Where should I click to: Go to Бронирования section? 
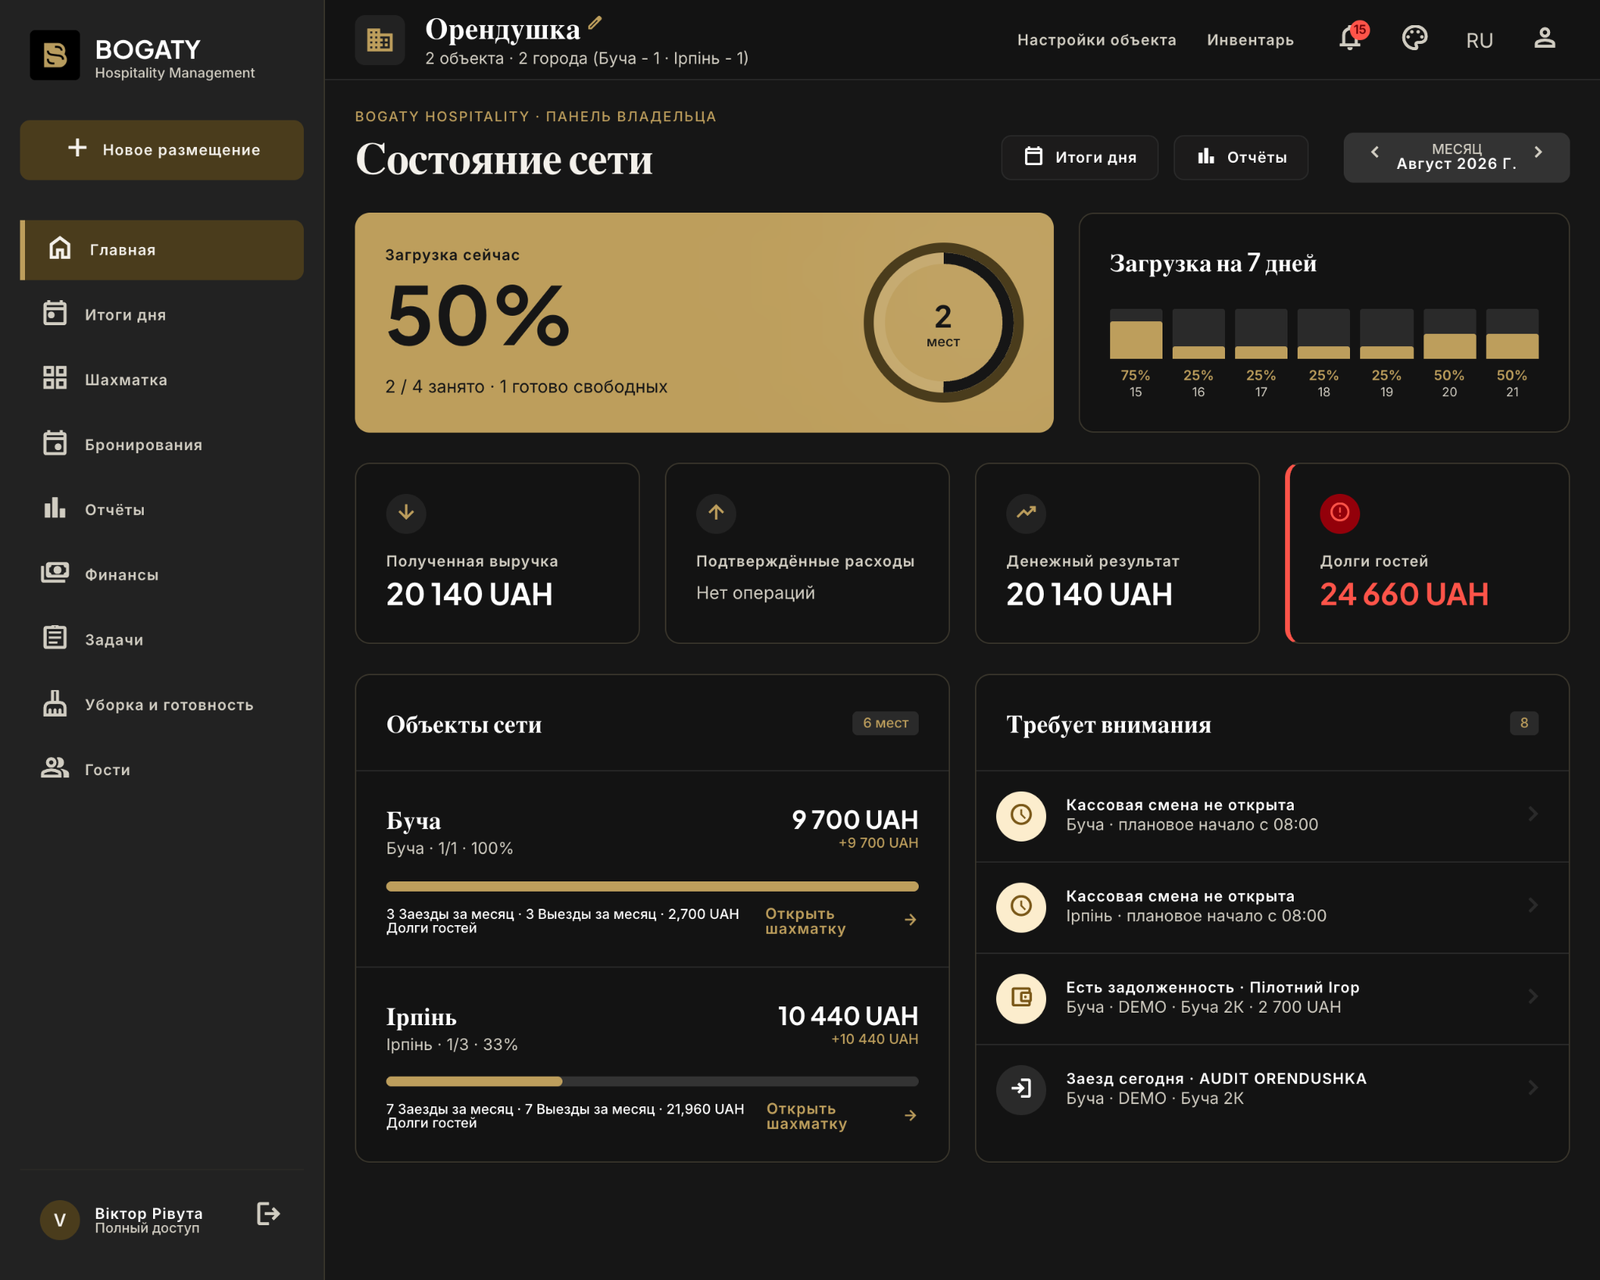162,444
